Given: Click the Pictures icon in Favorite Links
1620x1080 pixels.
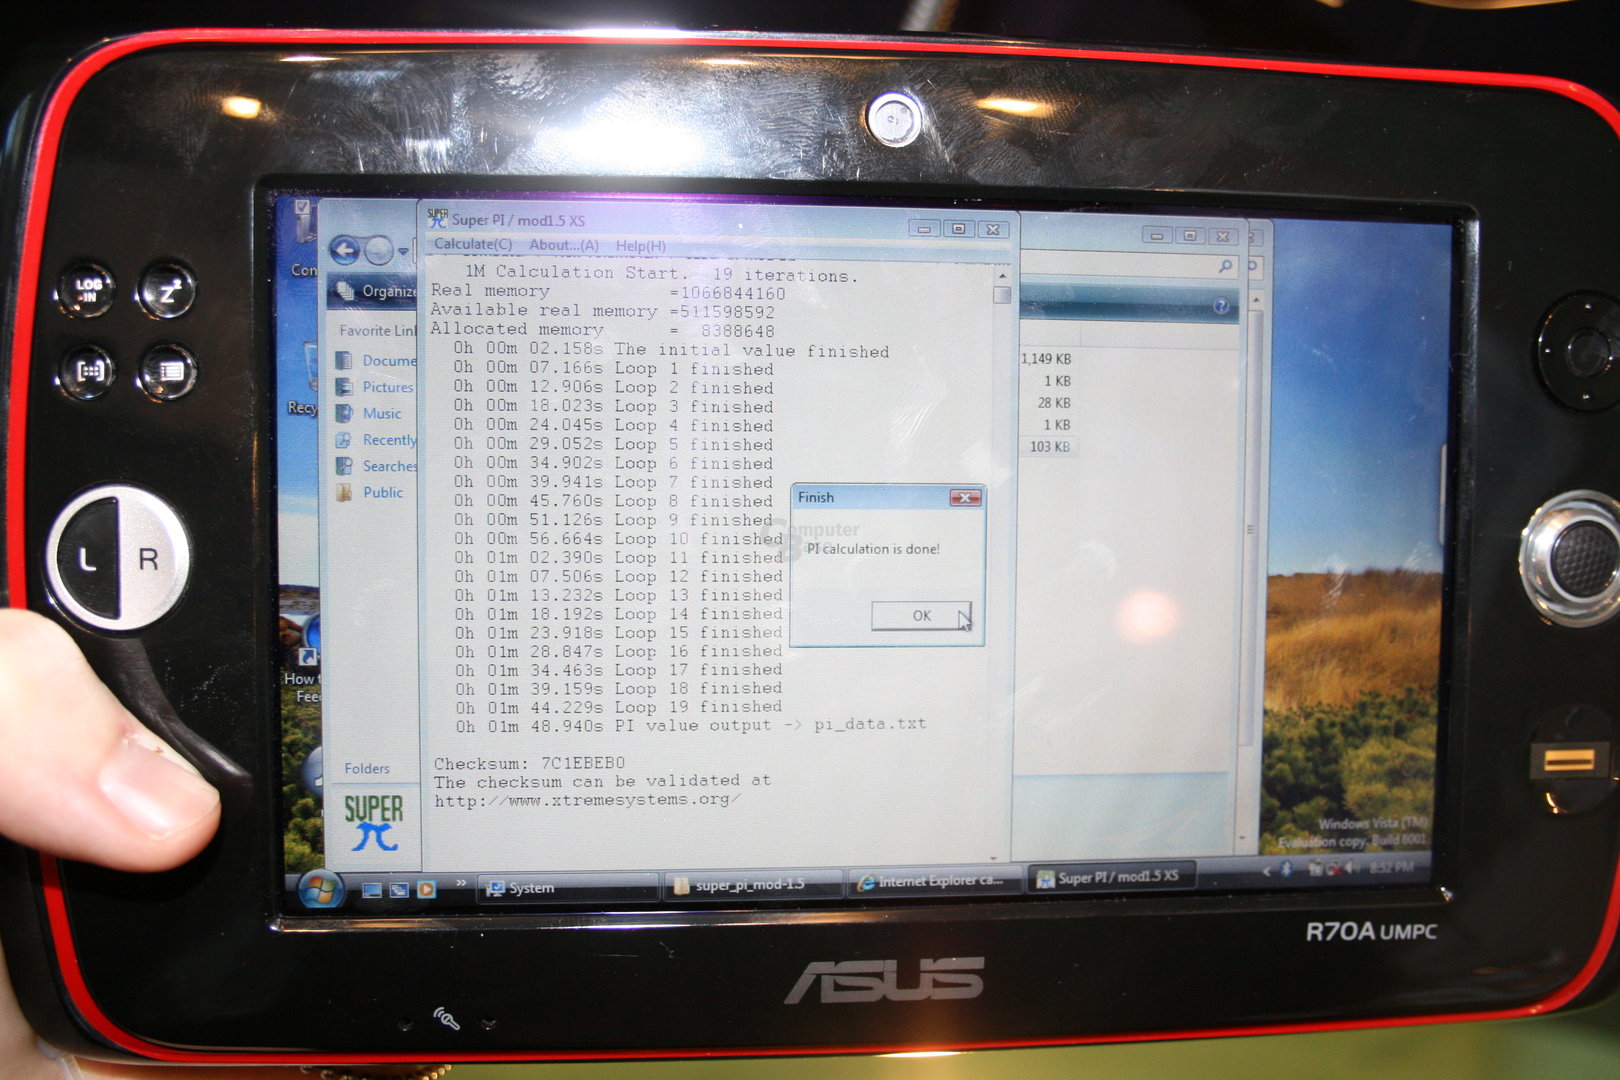Looking at the screenshot, I should tap(344, 387).
